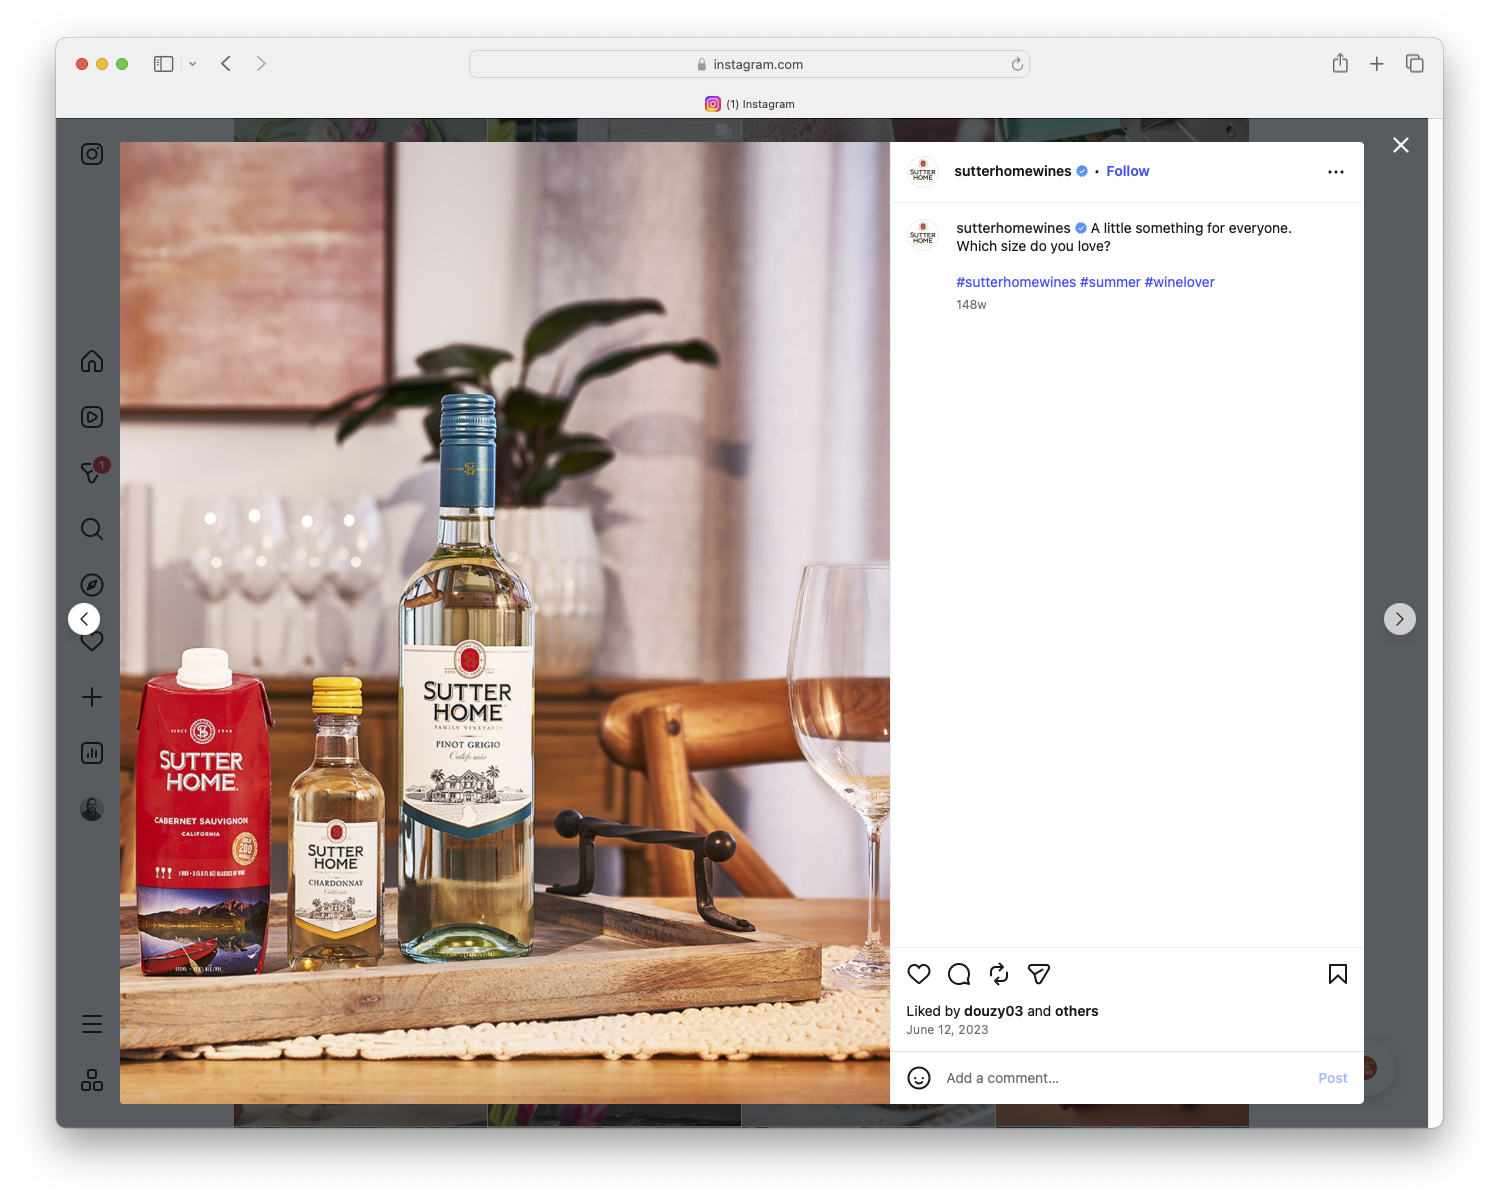Open post options three-dots menu
The width and height of the screenshot is (1499, 1202).
[1336, 172]
